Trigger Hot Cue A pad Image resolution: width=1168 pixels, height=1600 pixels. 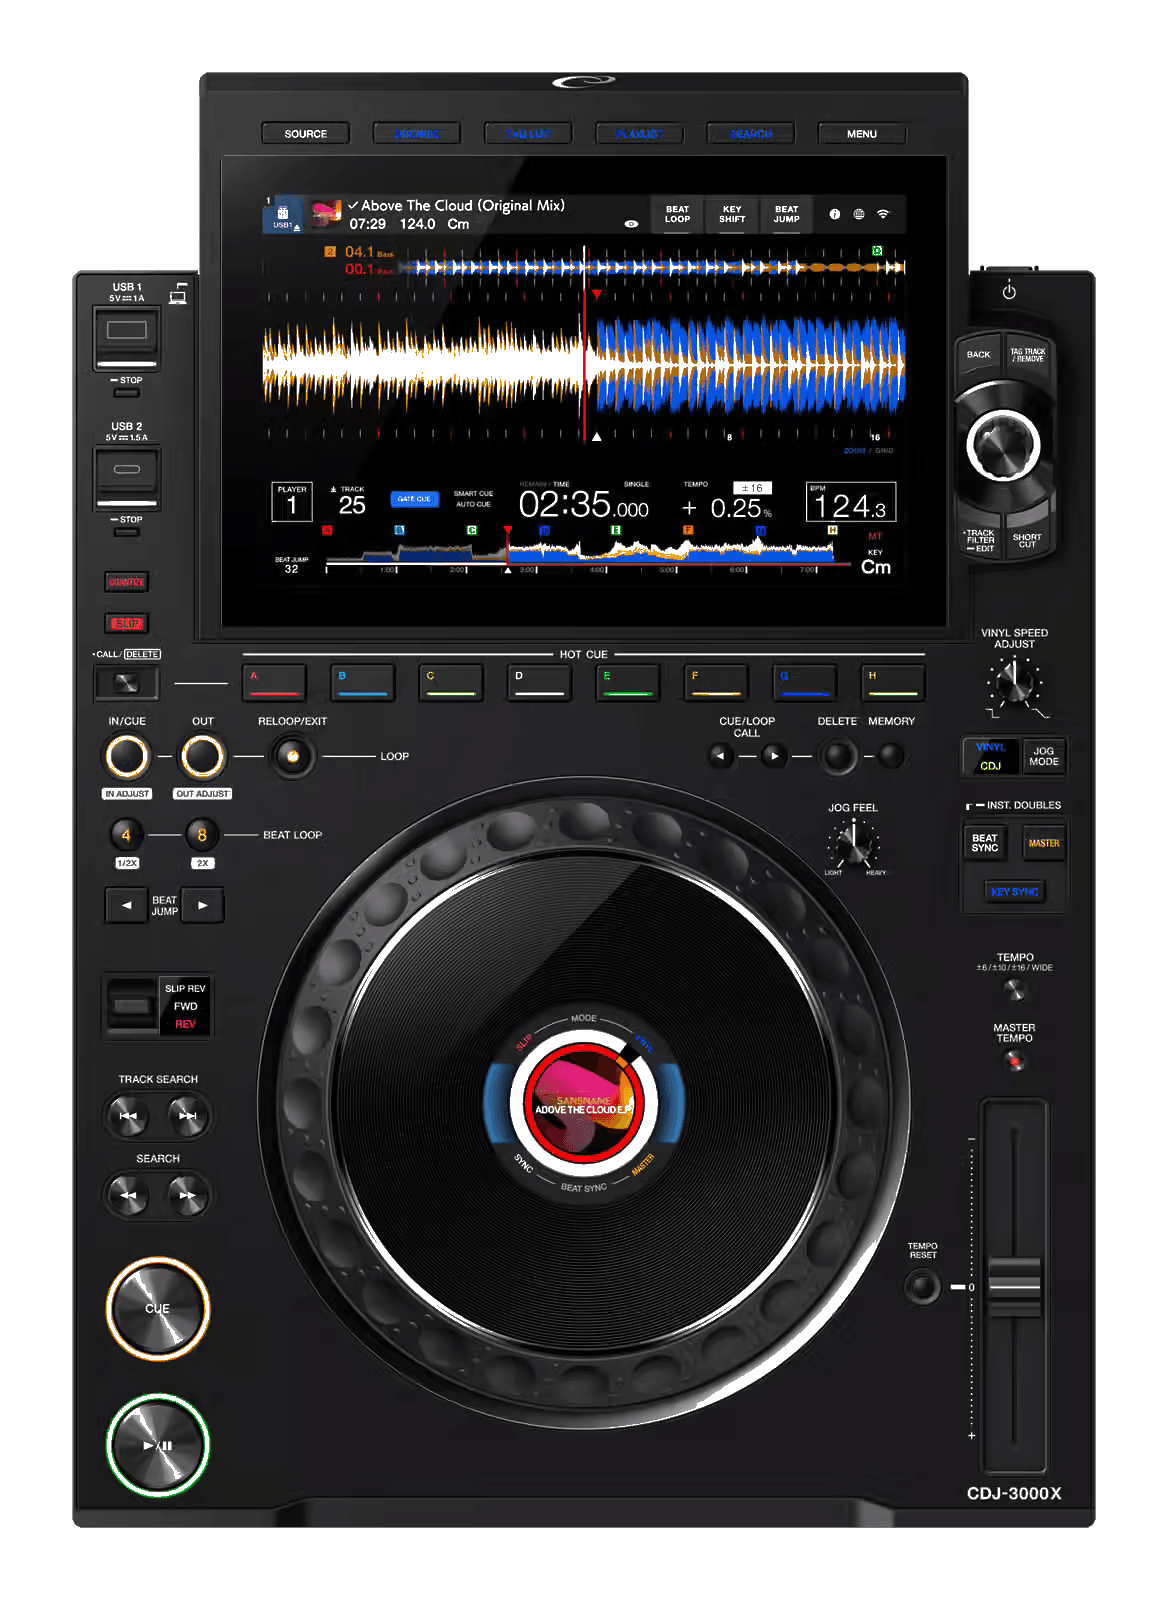274,683
